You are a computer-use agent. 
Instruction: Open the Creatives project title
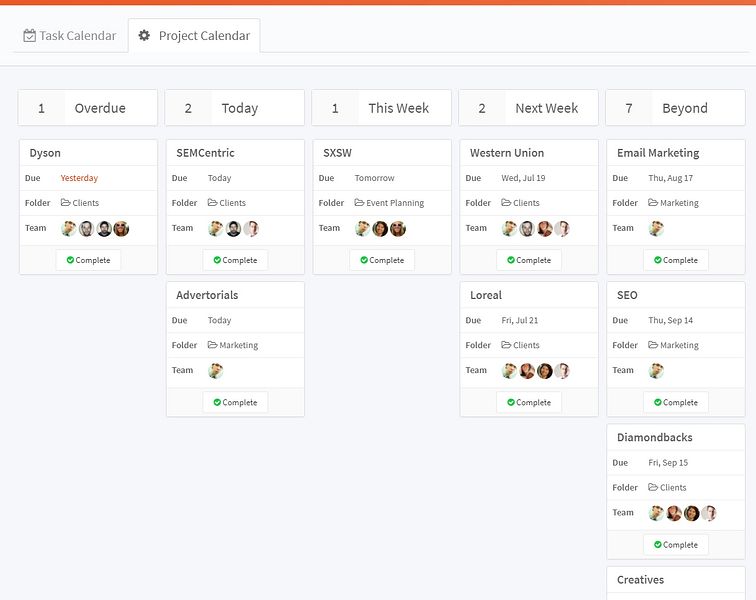tap(640, 580)
